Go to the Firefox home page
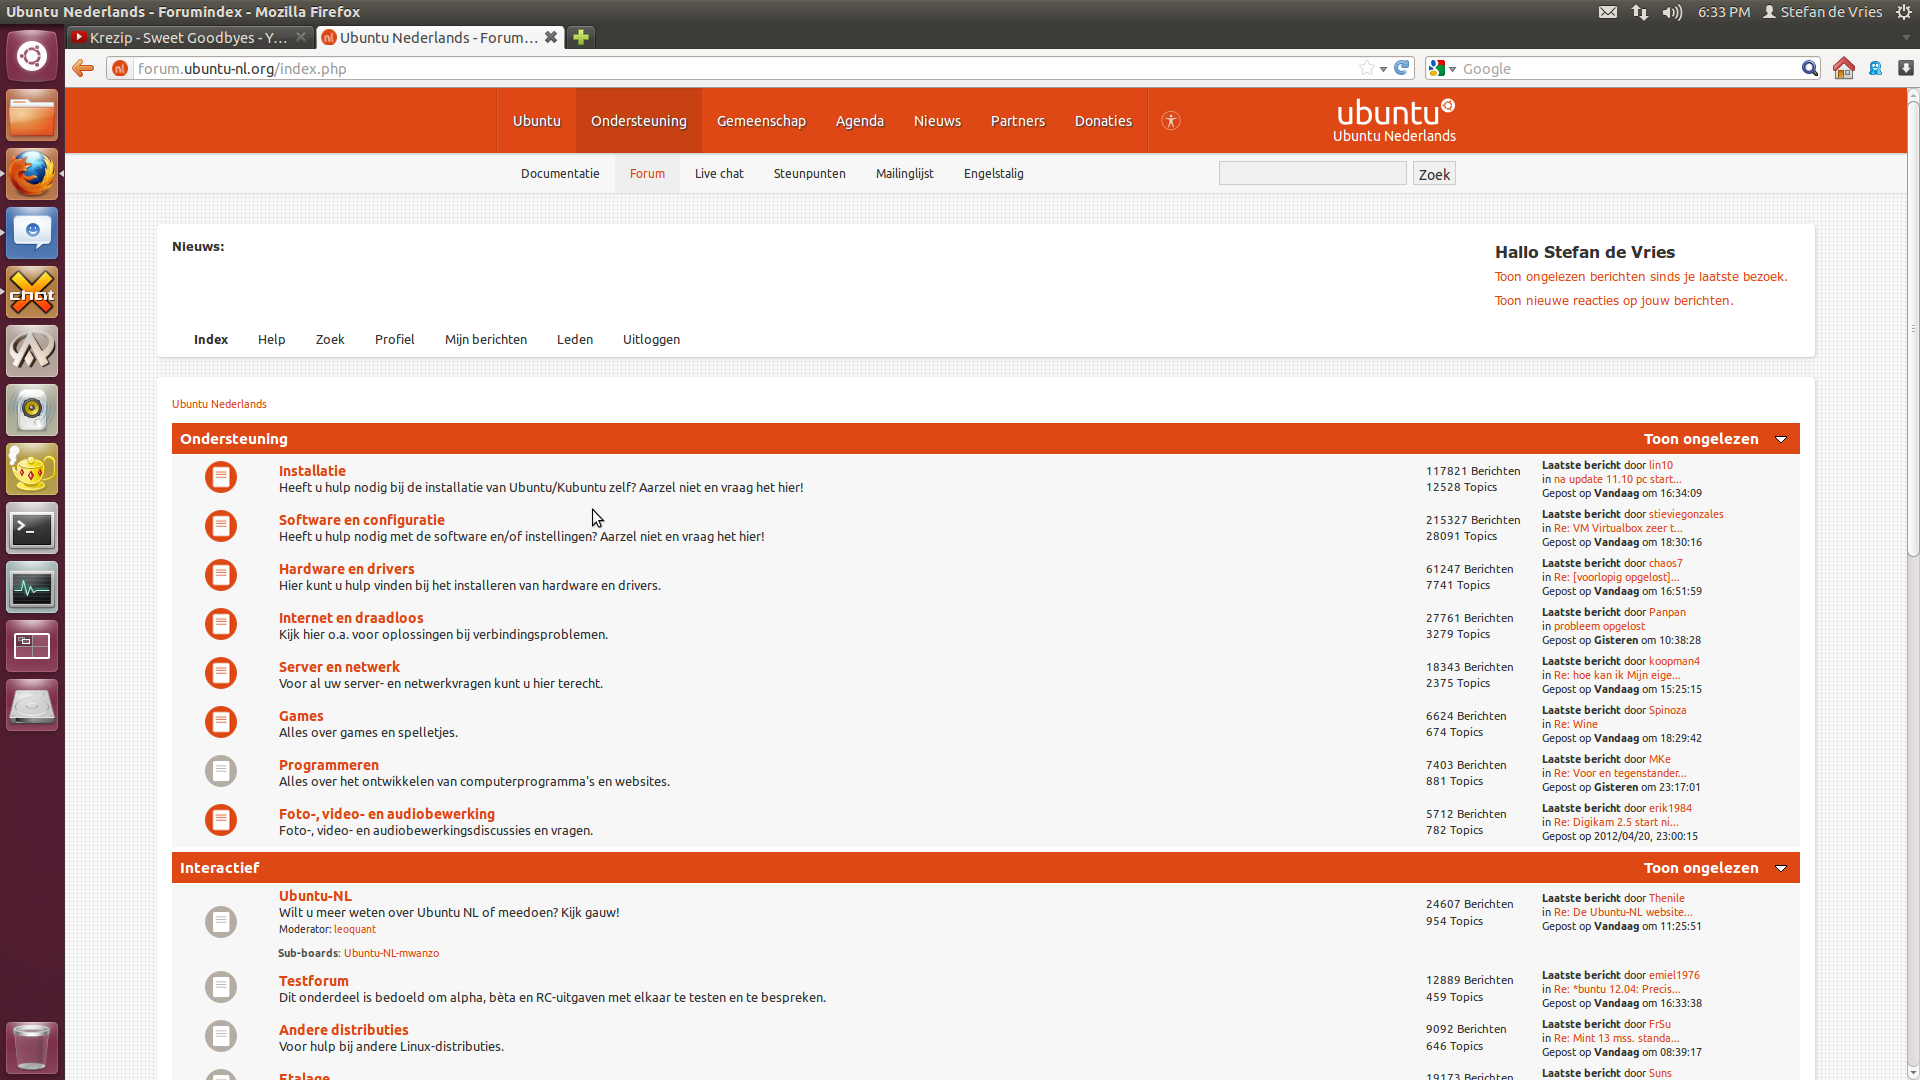Screen dimensions: 1920x1080 coord(1844,68)
